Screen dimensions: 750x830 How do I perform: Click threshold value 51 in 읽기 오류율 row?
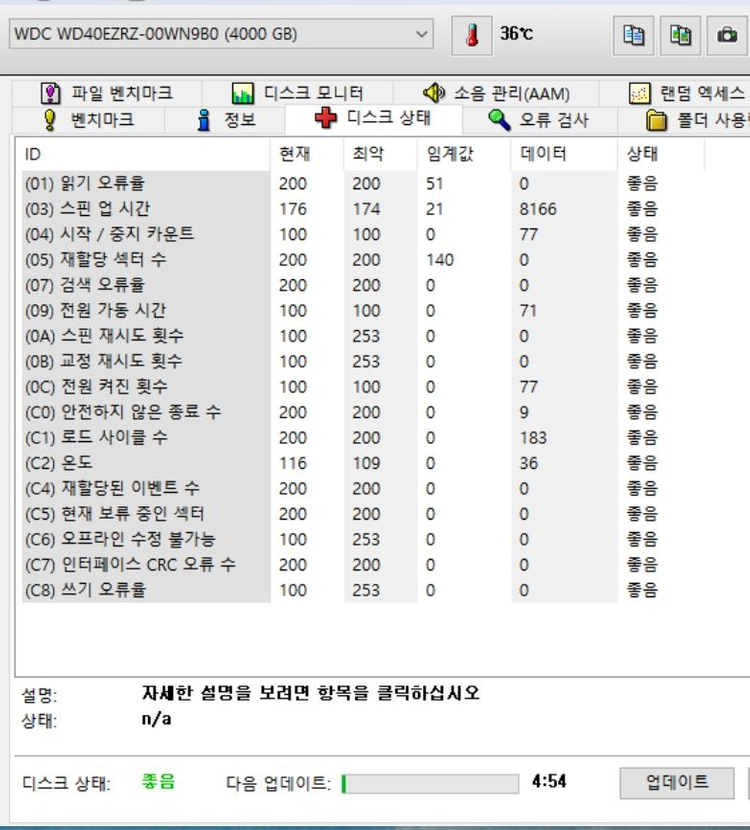tap(435, 184)
